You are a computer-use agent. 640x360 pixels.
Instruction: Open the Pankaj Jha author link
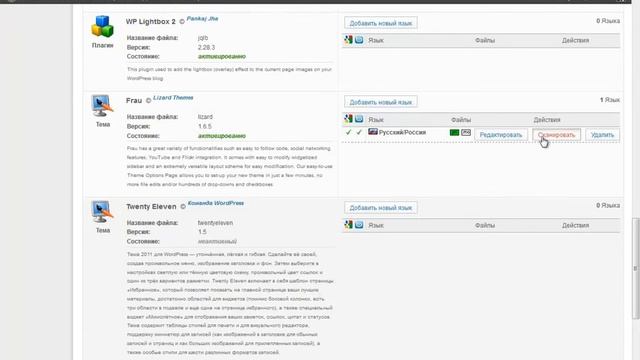202,19
